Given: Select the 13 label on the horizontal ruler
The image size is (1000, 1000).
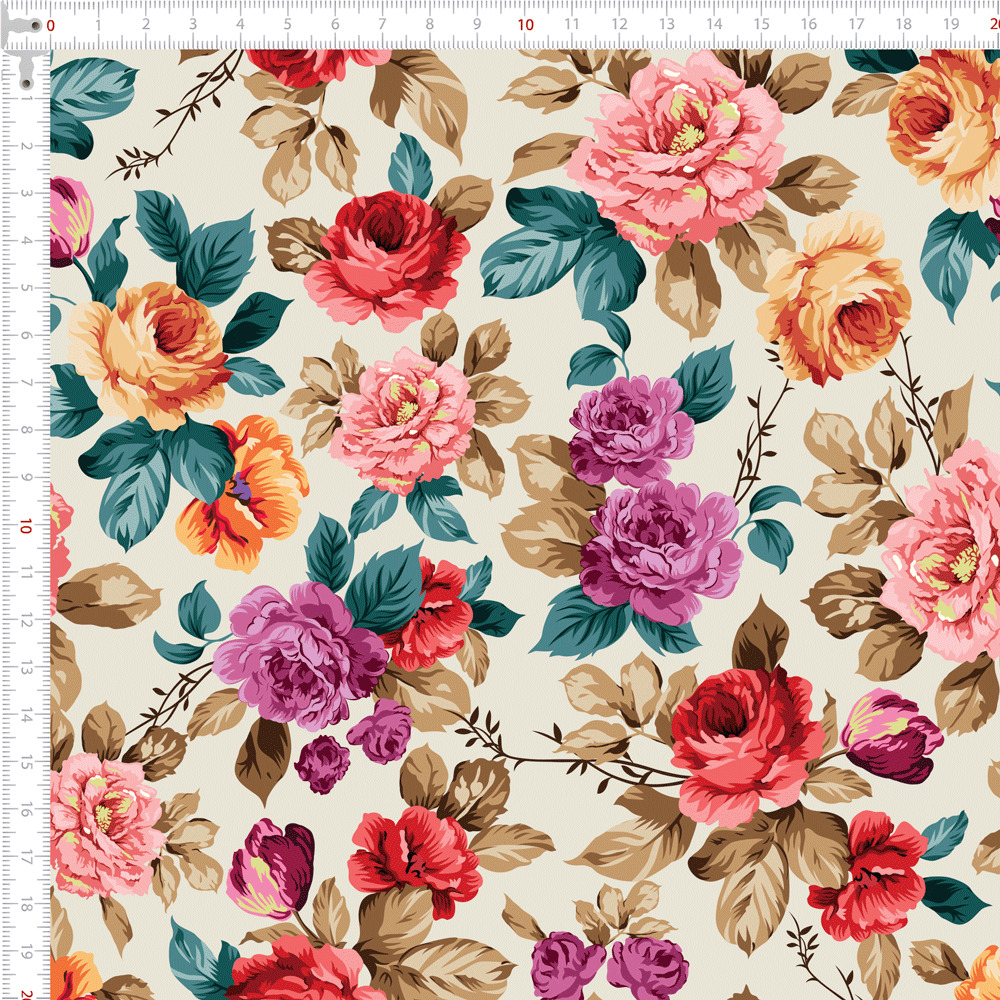Looking at the screenshot, I should [x=667, y=24].
